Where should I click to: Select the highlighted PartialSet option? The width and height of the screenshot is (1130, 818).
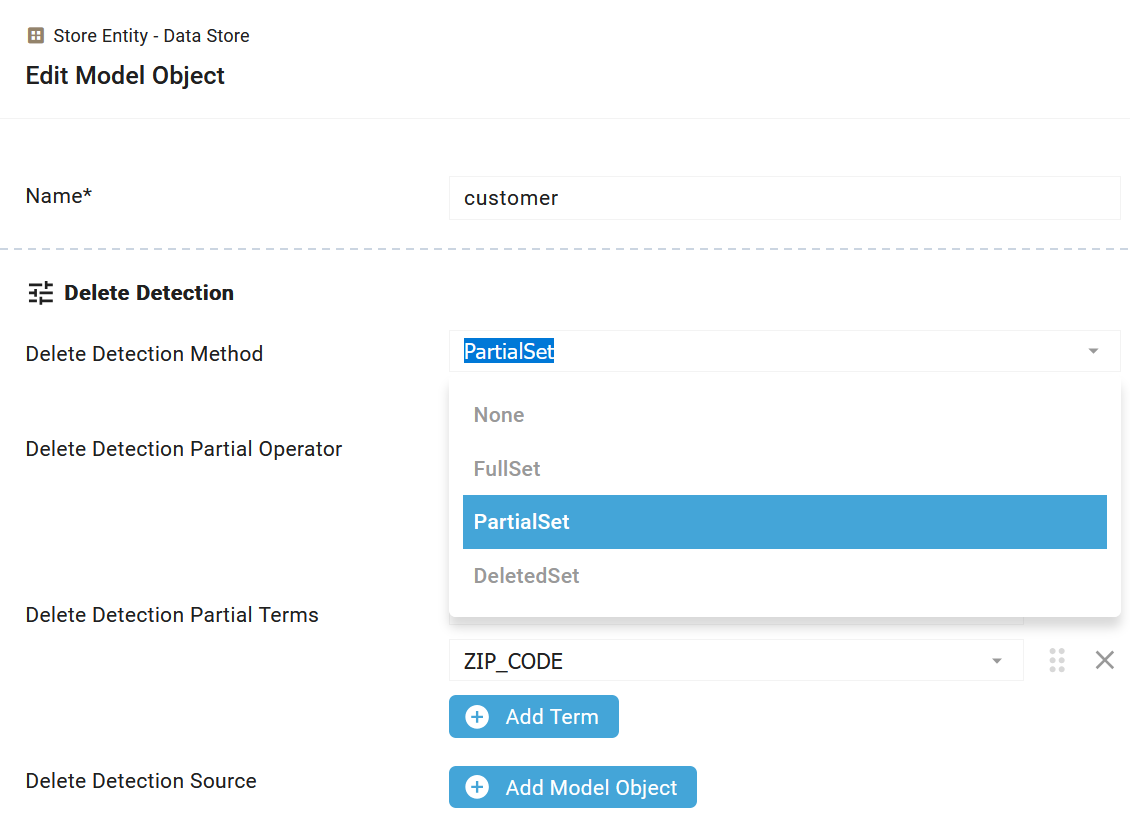(x=784, y=522)
